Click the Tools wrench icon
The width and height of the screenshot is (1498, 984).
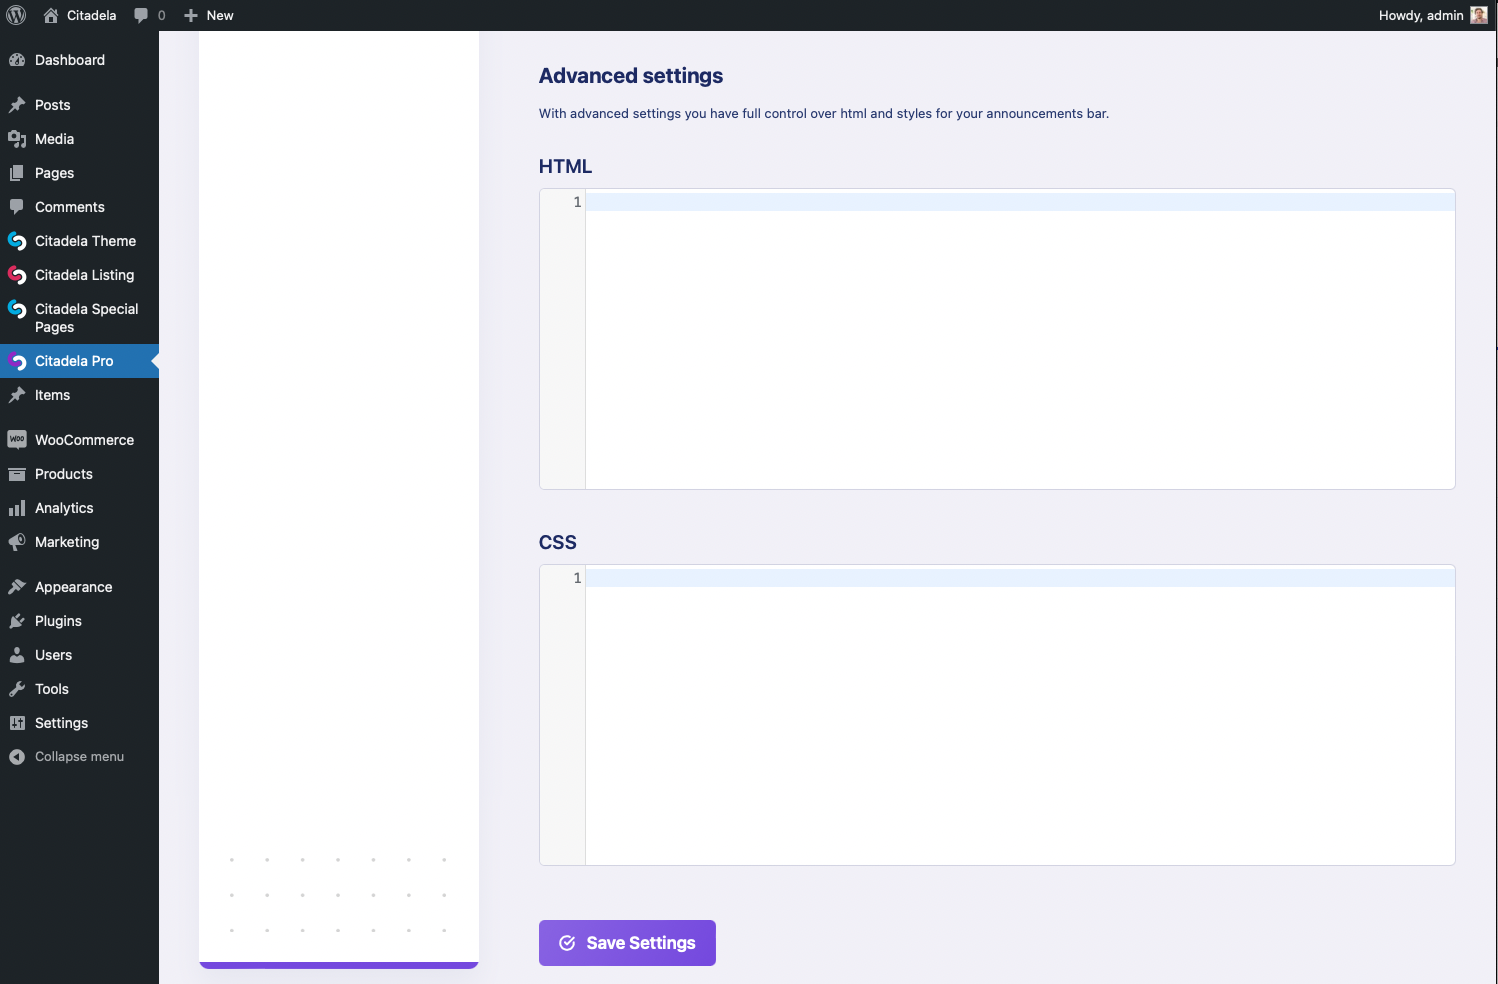17,689
